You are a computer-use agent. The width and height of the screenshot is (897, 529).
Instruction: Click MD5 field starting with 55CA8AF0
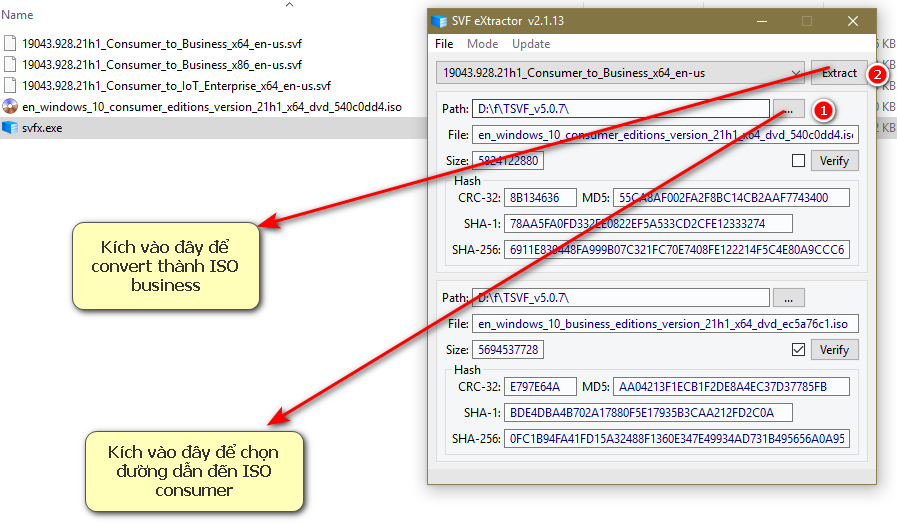[x=731, y=198]
